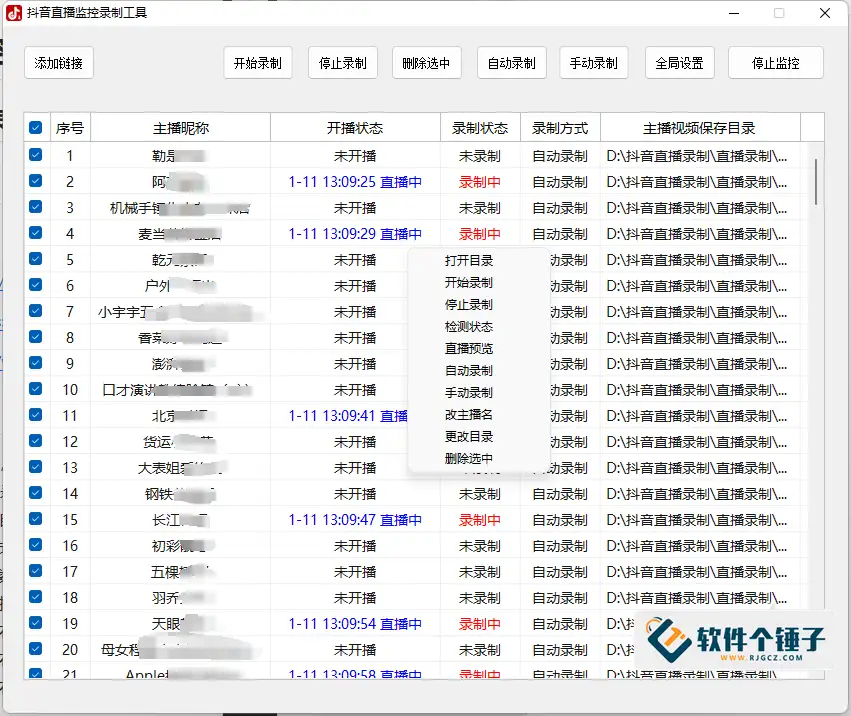Toggle the checkbox for row 4
851x716 pixels.
[36, 233]
